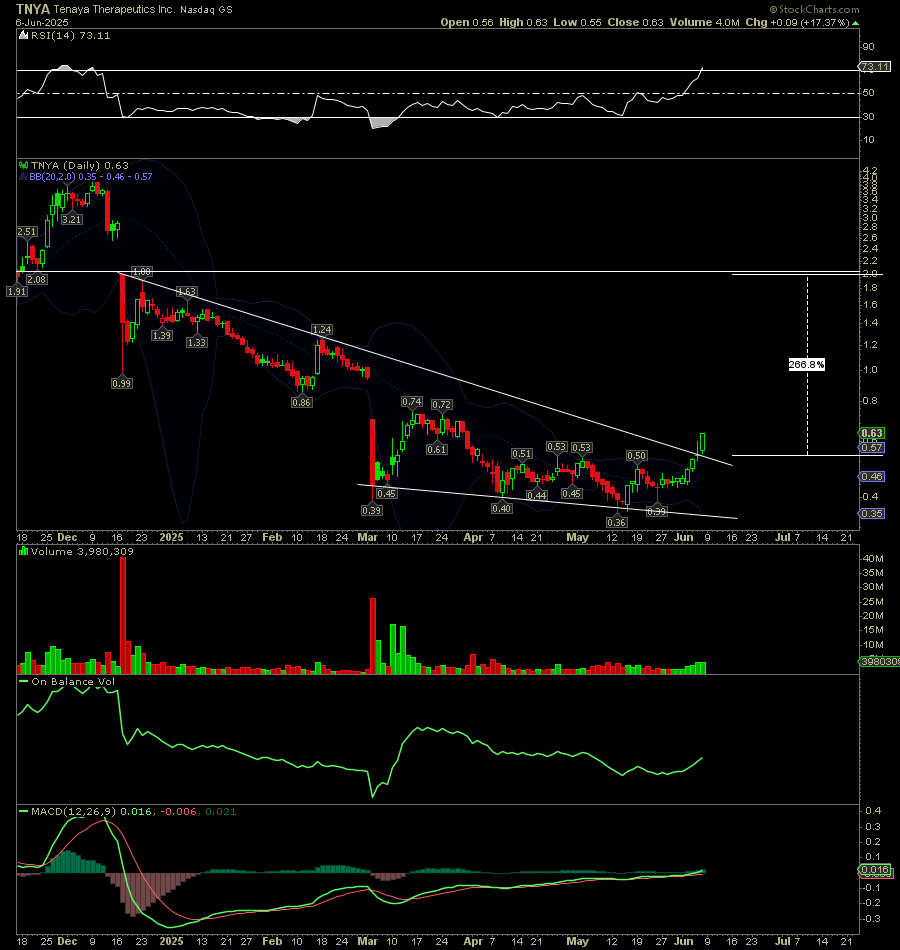Click the MACD(12,26,9) indicator label
Image resolution: width=900 pixels, height=950 pixels.
(73, 811)
